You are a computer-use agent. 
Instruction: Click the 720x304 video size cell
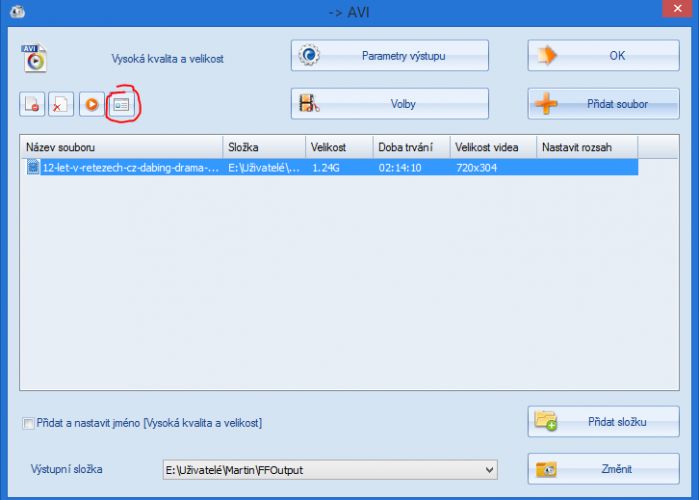476,168
